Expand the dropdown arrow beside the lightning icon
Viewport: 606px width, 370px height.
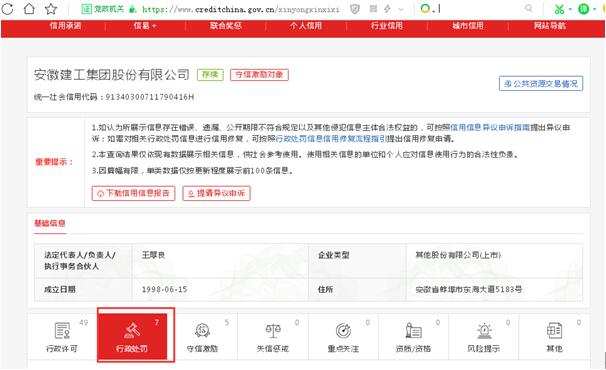pos(401,9)
